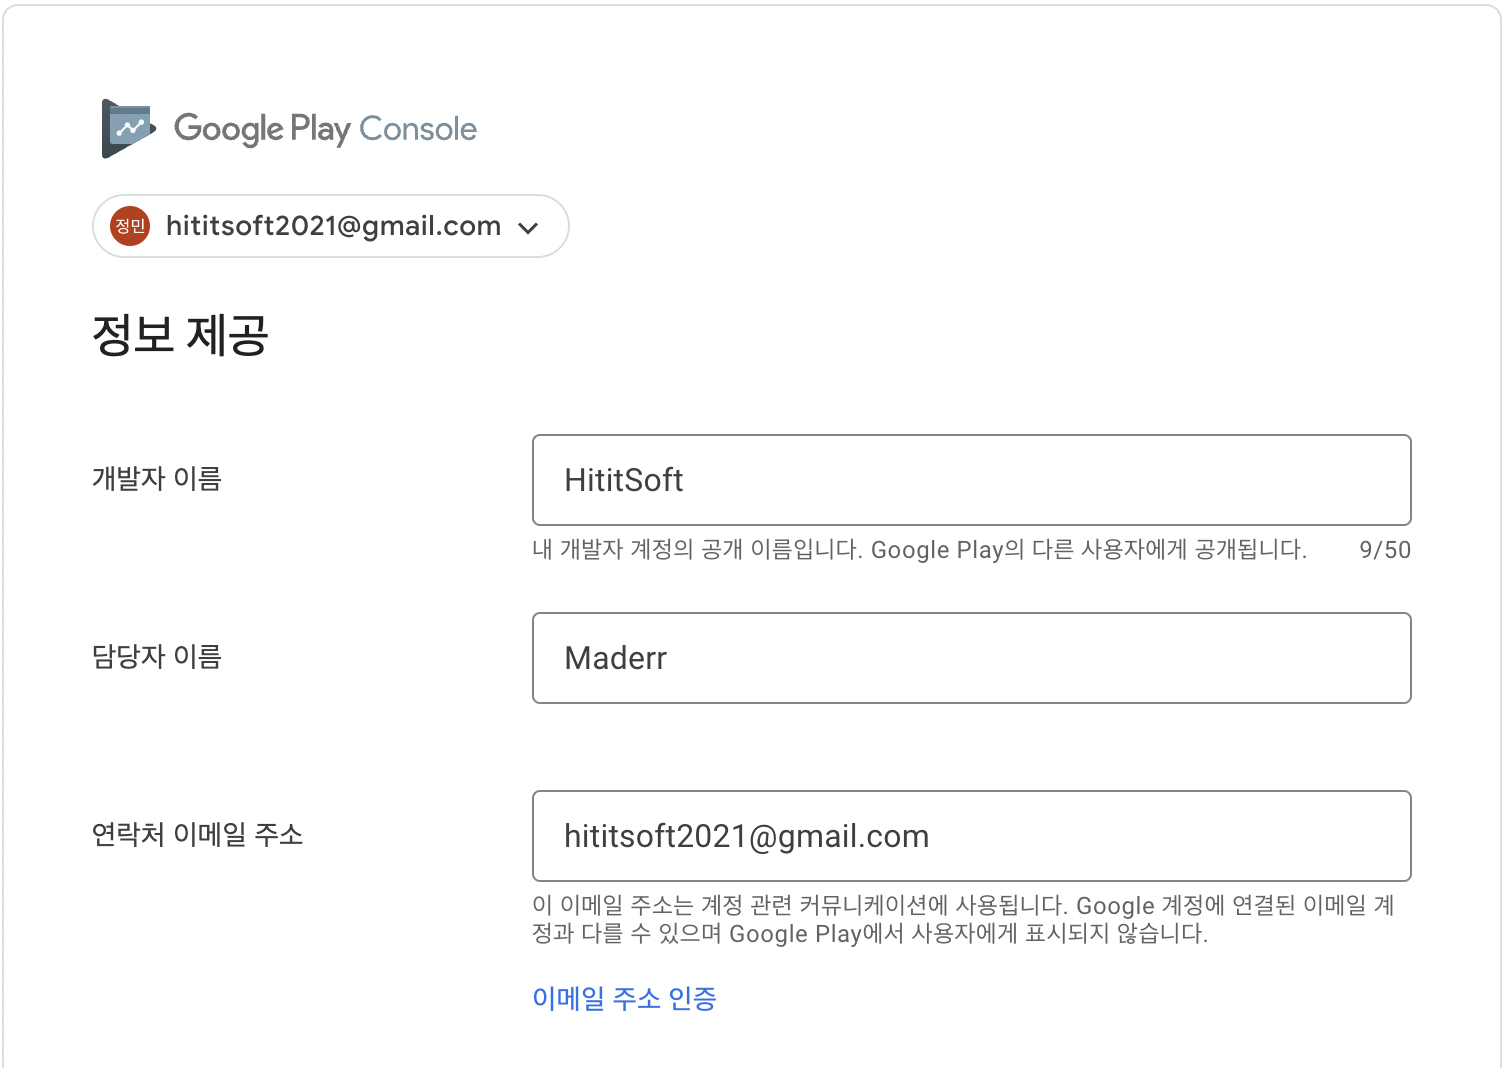
Task: Click the word Play in the header logo
Action: pyautogui.click(x=320, y=129)
